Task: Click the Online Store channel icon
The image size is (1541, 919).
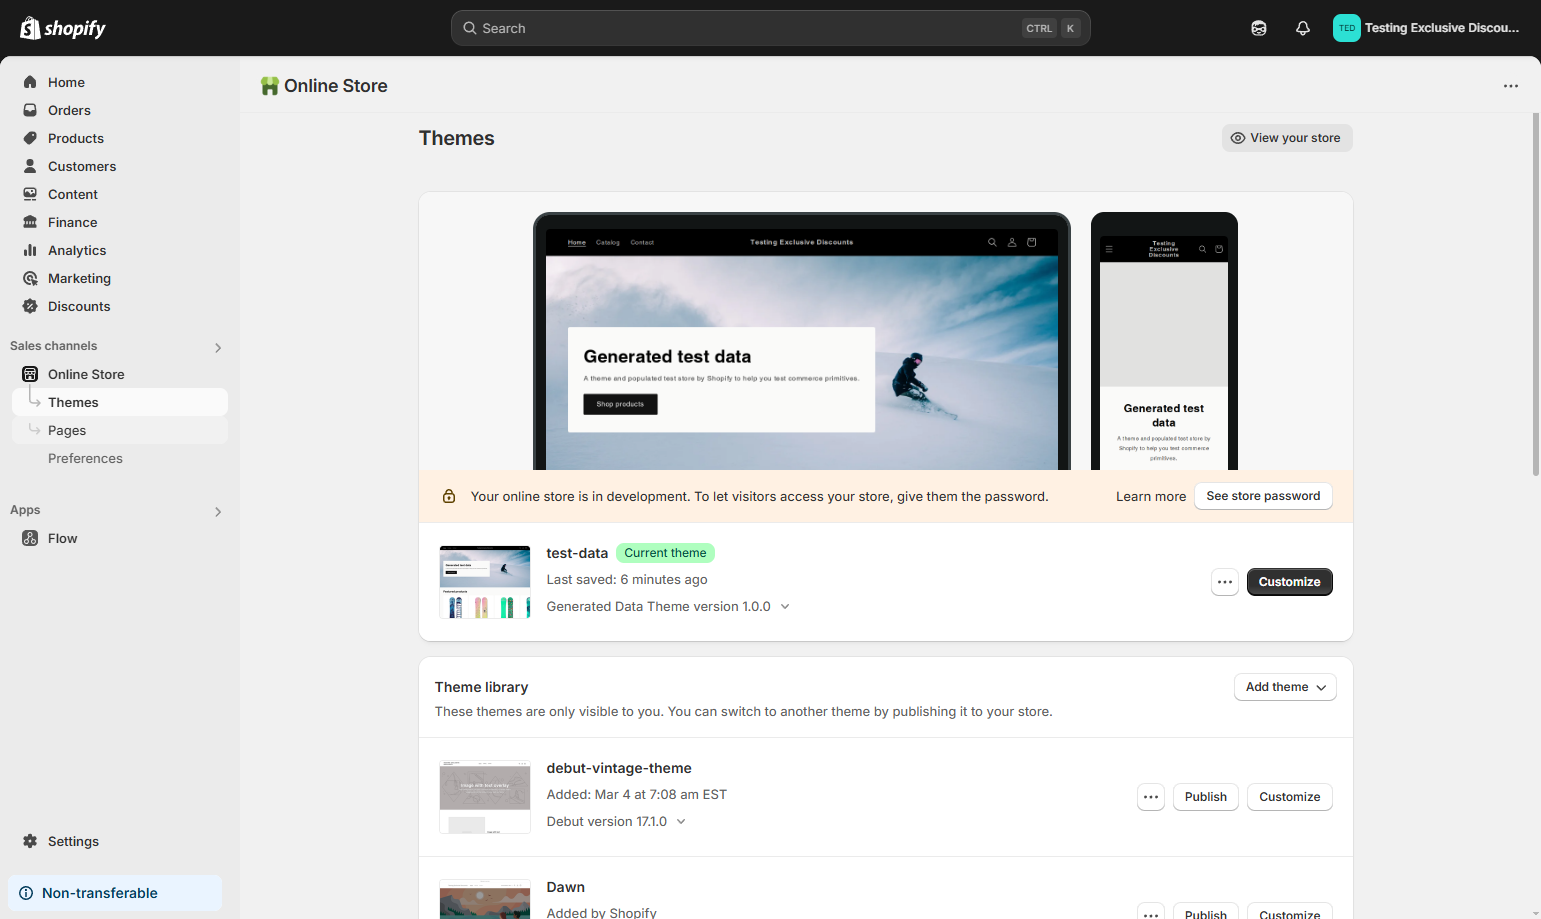Action: (30, 374)
